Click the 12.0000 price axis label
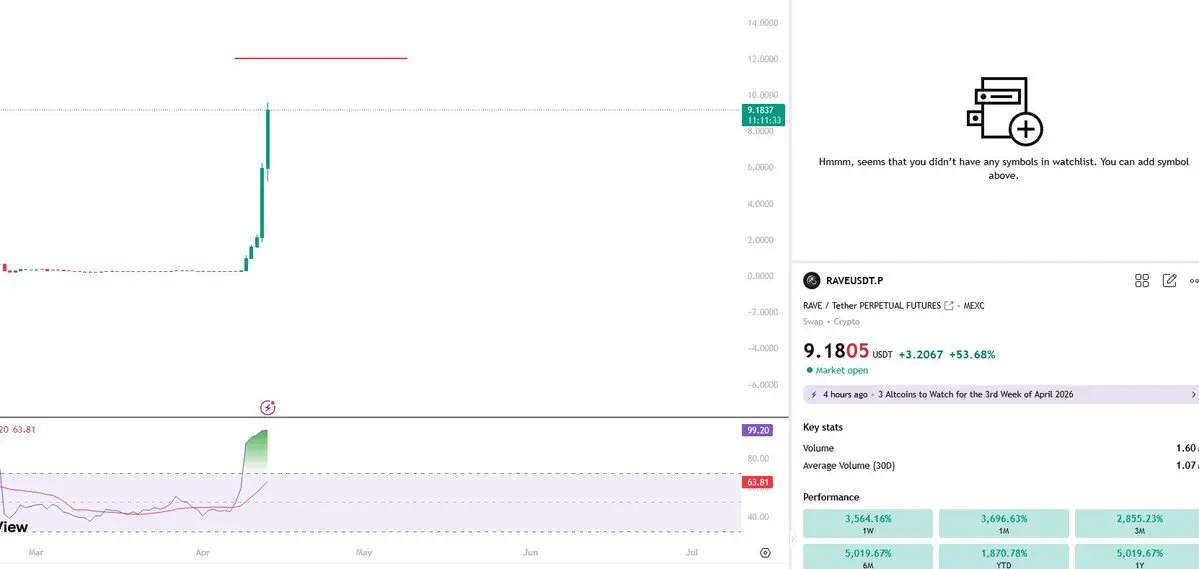 [762, 59]
